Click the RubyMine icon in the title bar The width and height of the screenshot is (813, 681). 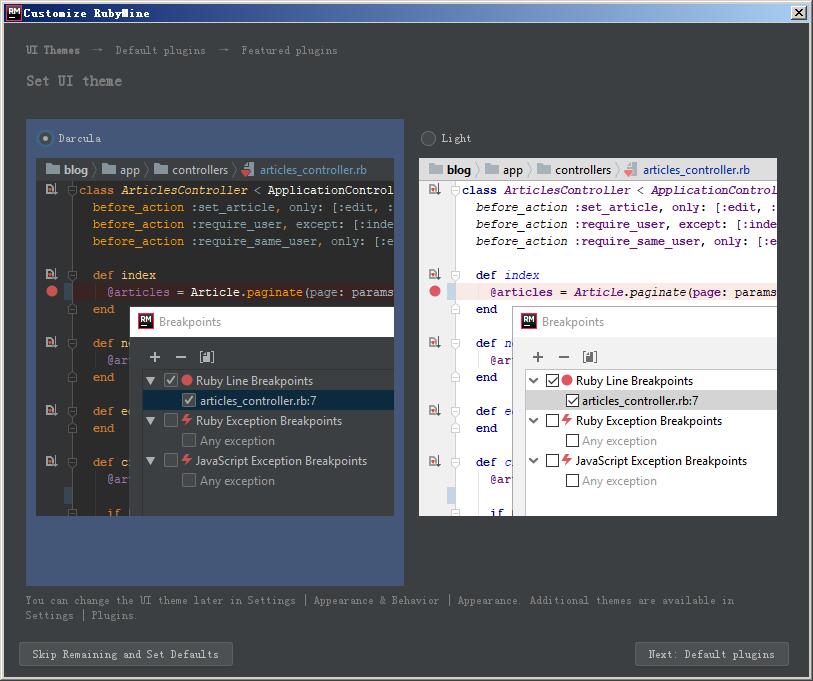[x=14, y=13]
